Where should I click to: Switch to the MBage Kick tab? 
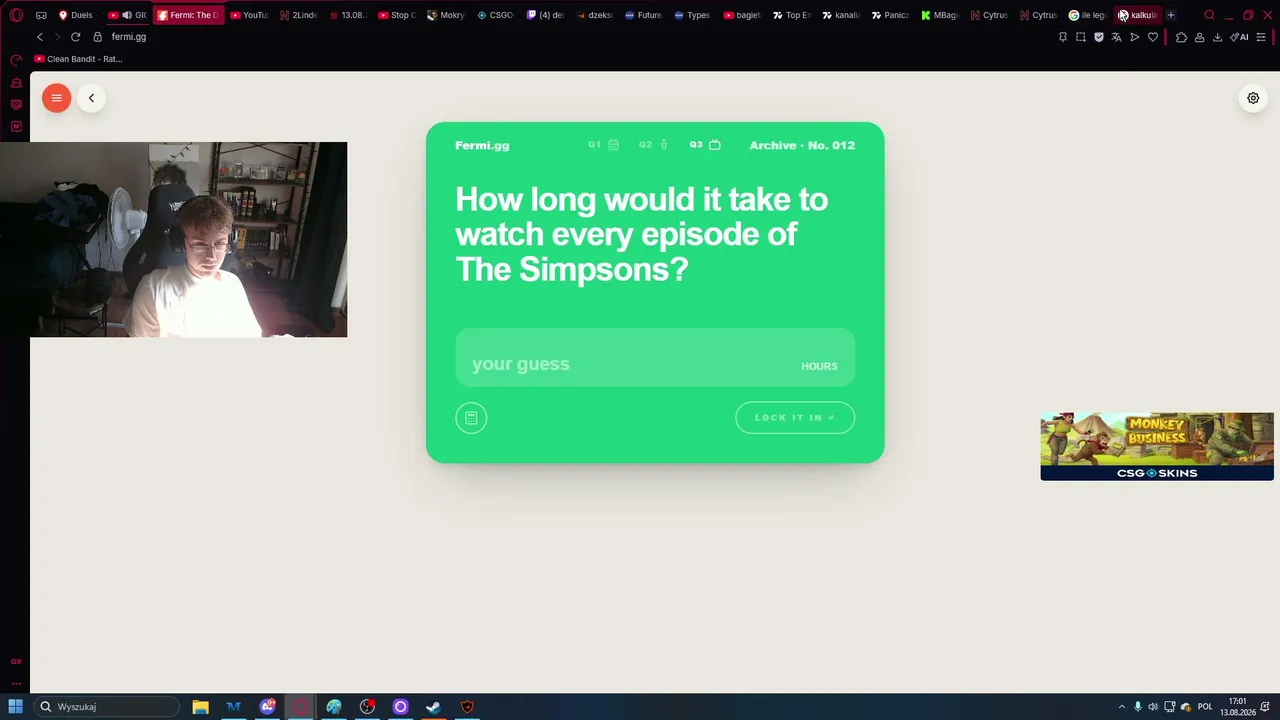tap(939, 15)
